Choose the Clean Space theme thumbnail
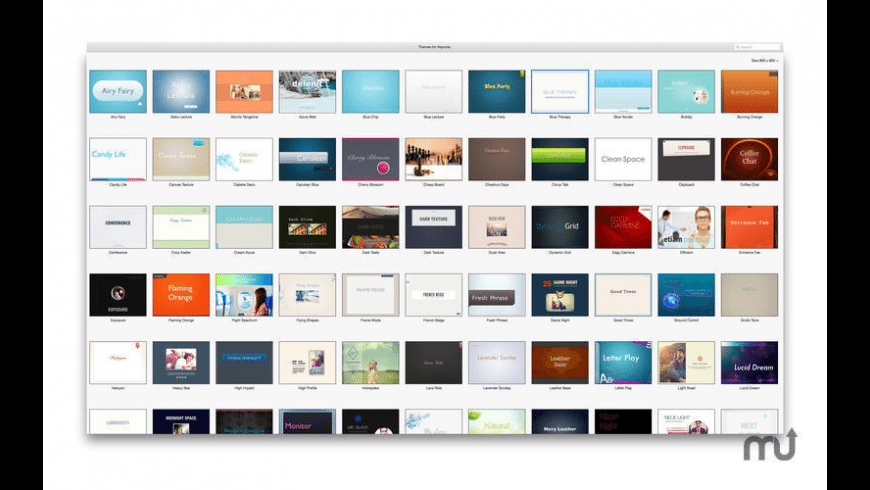 click(x=623, y=159)
